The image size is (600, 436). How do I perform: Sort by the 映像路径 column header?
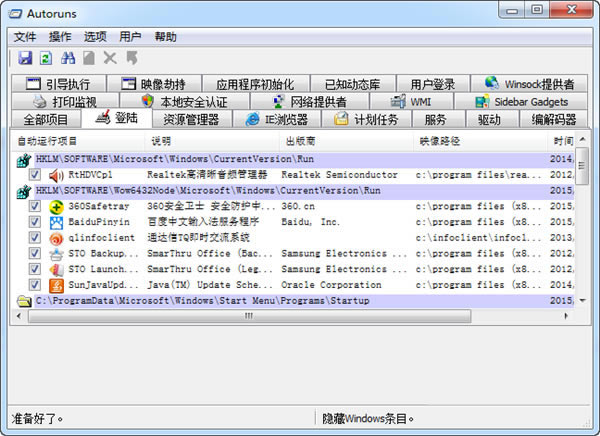click(x=440, y=141)
